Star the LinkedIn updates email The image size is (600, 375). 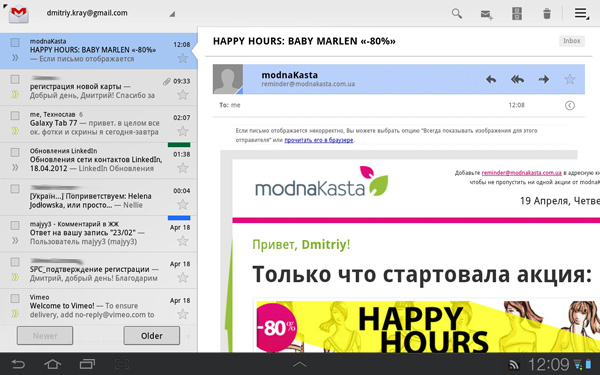[183, 168]
